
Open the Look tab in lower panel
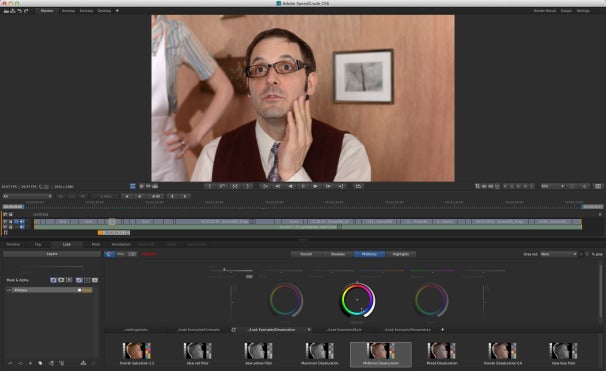67,244
